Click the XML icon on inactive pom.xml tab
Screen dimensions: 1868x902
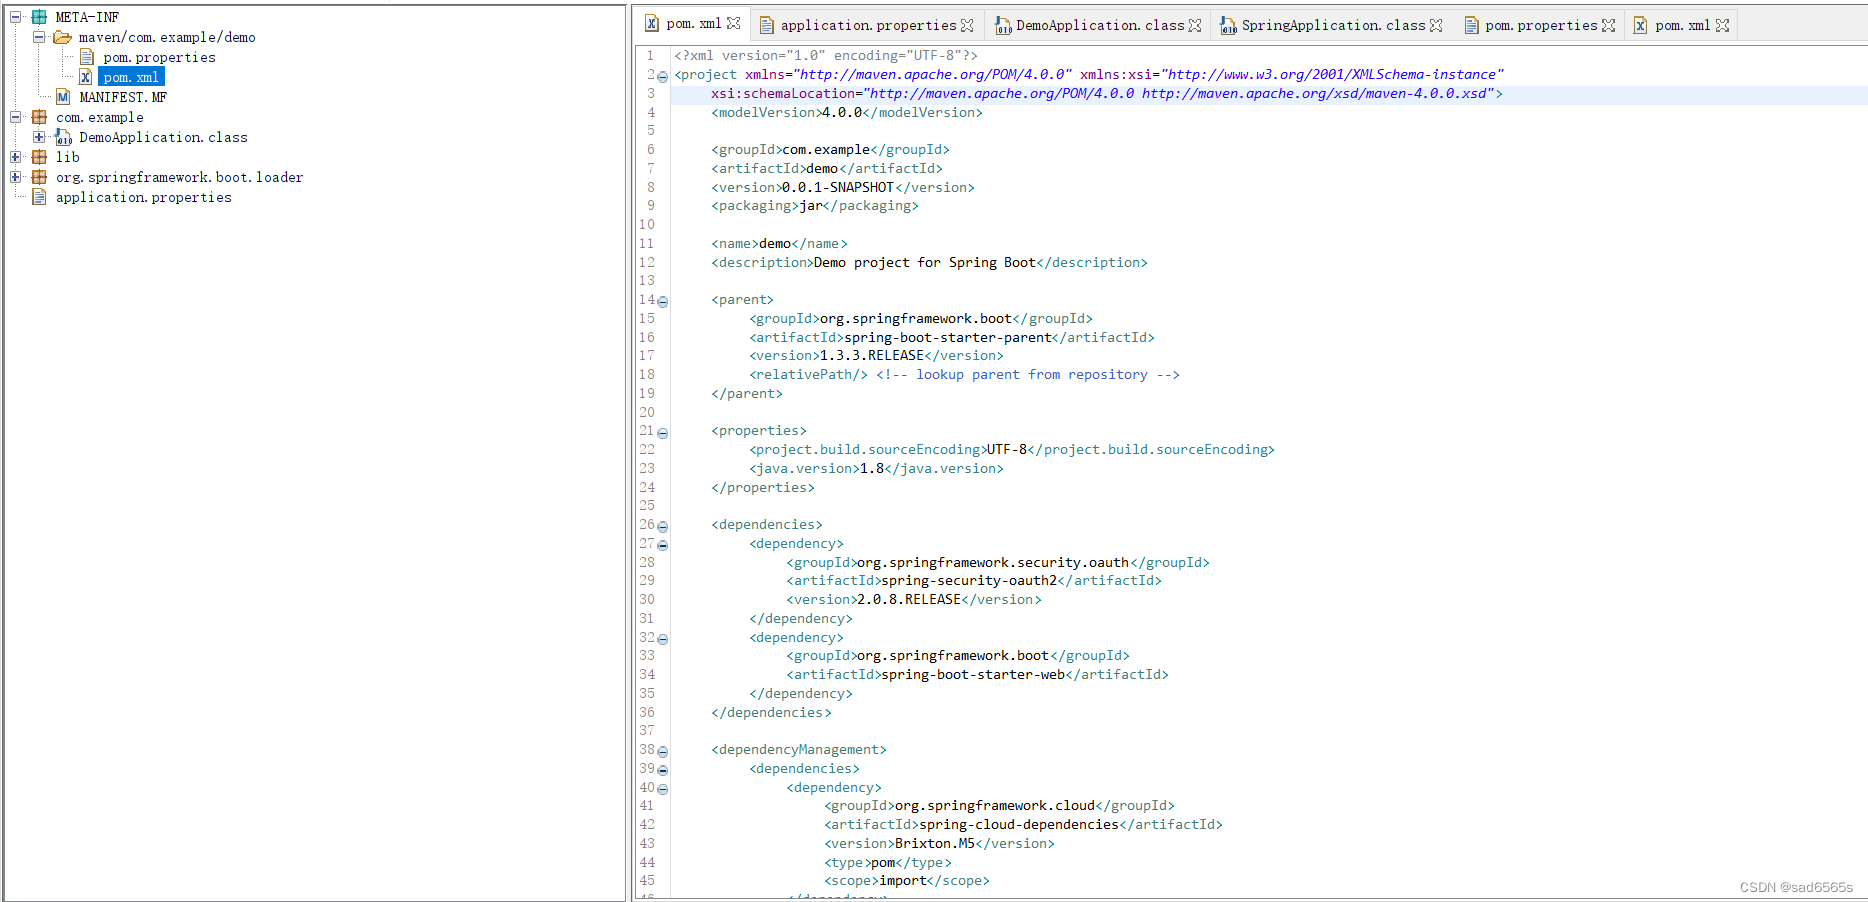[x=1641, y=25]
